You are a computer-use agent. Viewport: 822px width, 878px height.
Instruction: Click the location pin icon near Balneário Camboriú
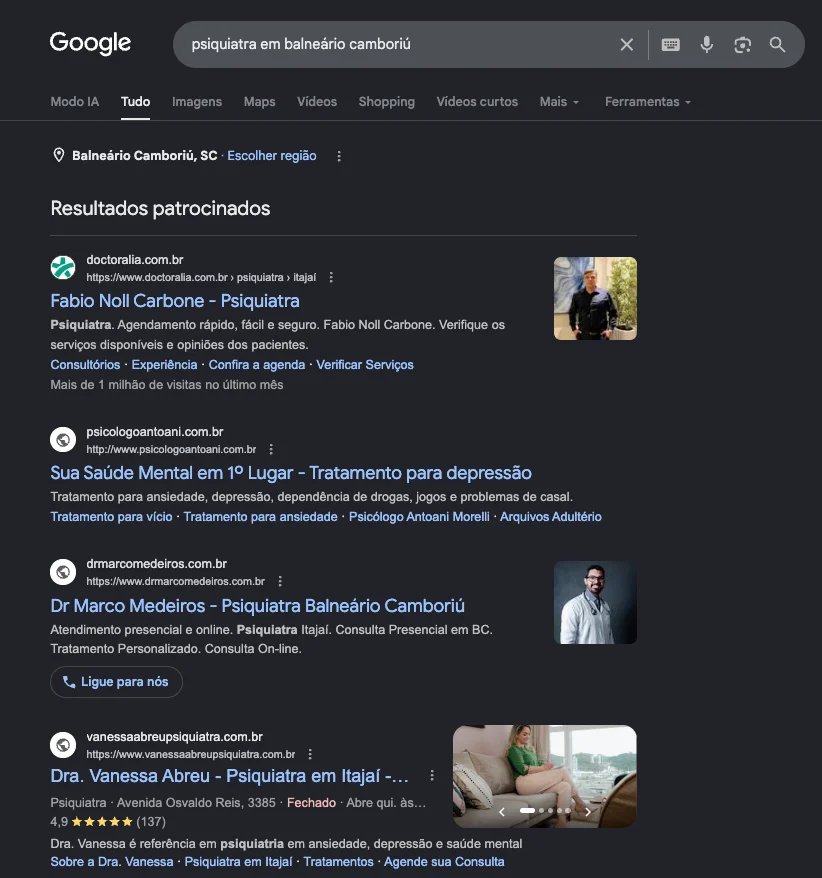58,155
